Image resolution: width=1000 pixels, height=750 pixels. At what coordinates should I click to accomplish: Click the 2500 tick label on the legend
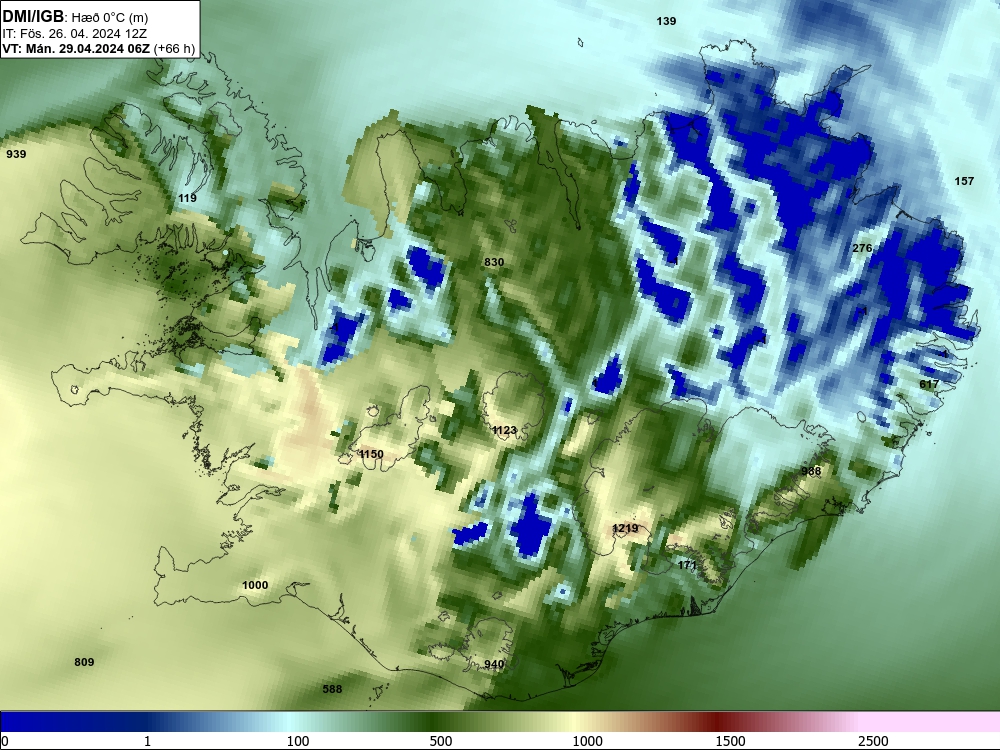[873, 741]
